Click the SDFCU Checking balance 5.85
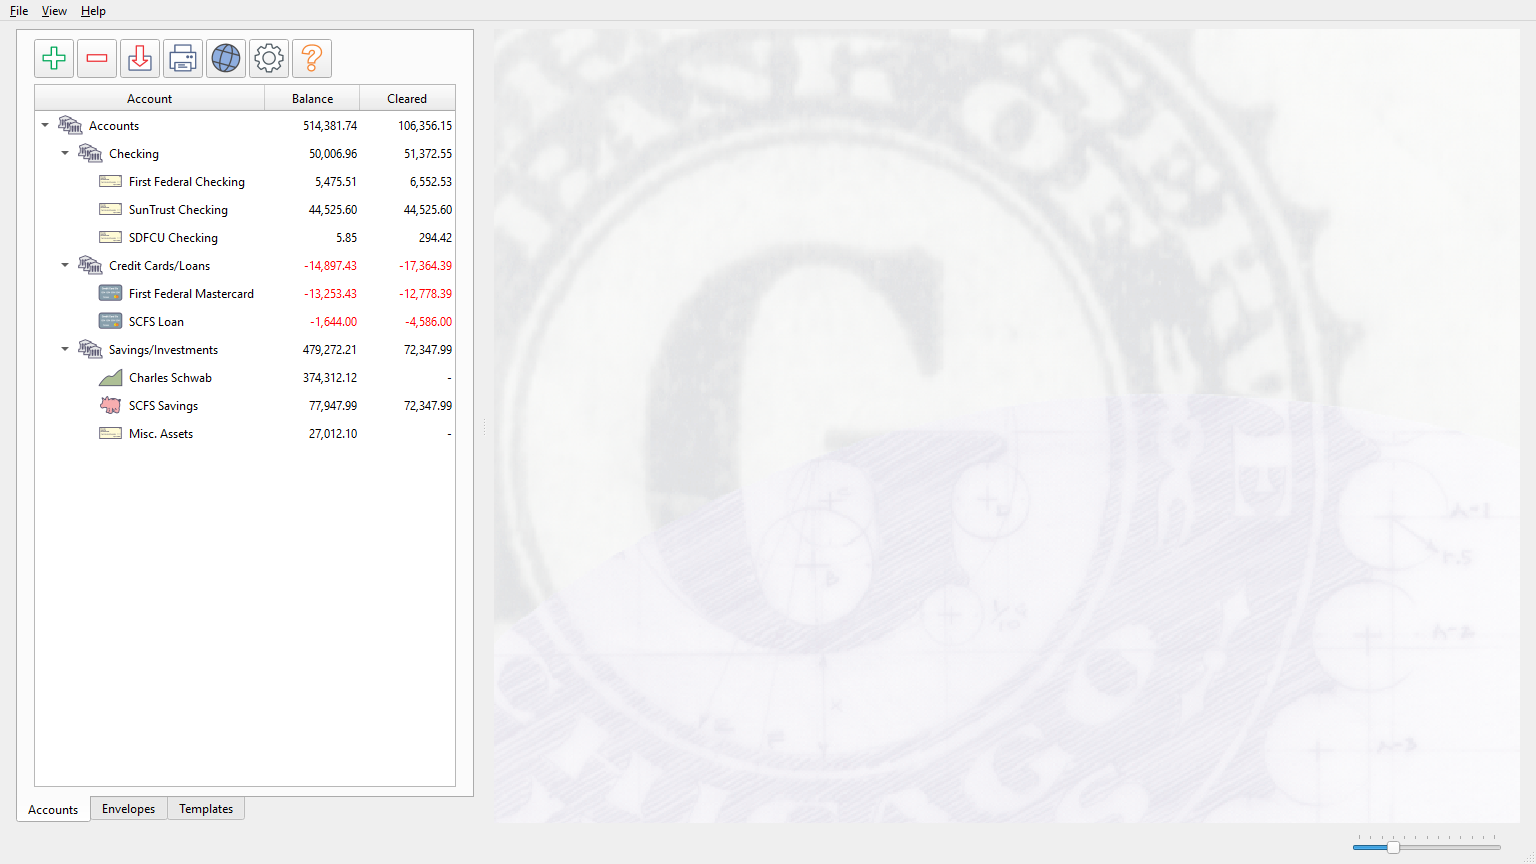Screen dimensions: 1536x864 tap(346, 238)
